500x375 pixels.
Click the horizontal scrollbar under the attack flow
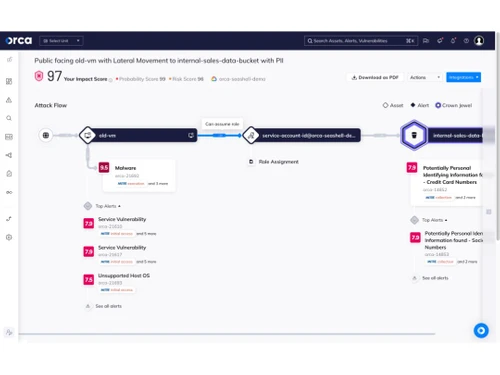coord(227,334)
